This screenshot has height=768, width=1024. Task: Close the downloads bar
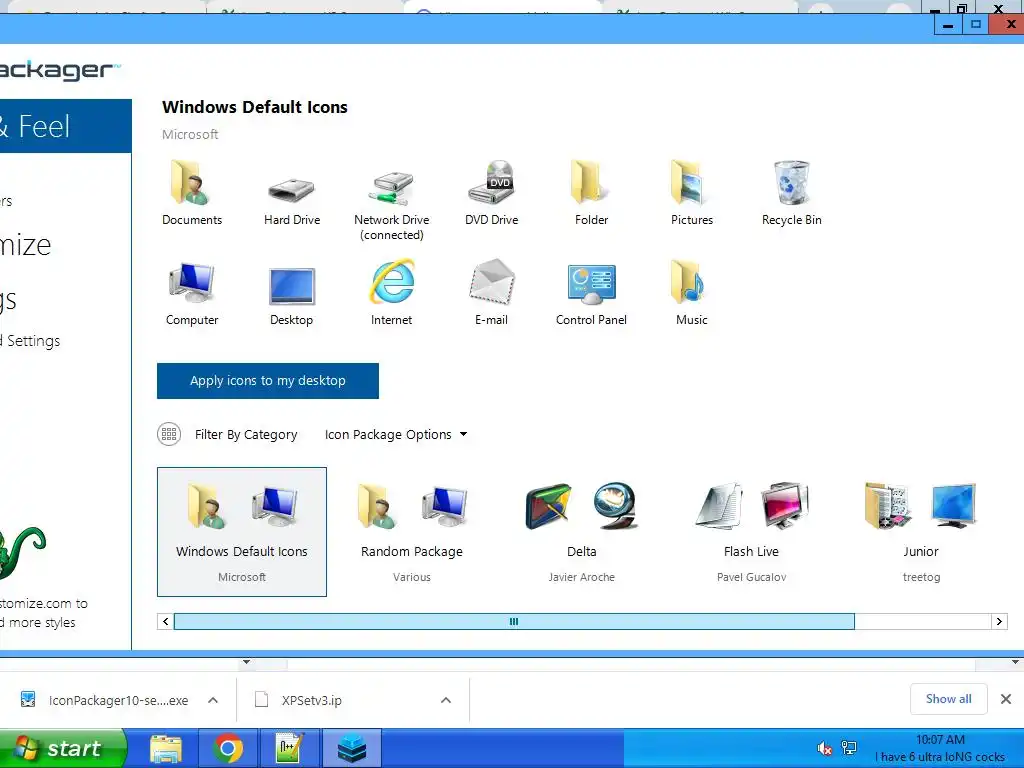(x=1006, y=699)
